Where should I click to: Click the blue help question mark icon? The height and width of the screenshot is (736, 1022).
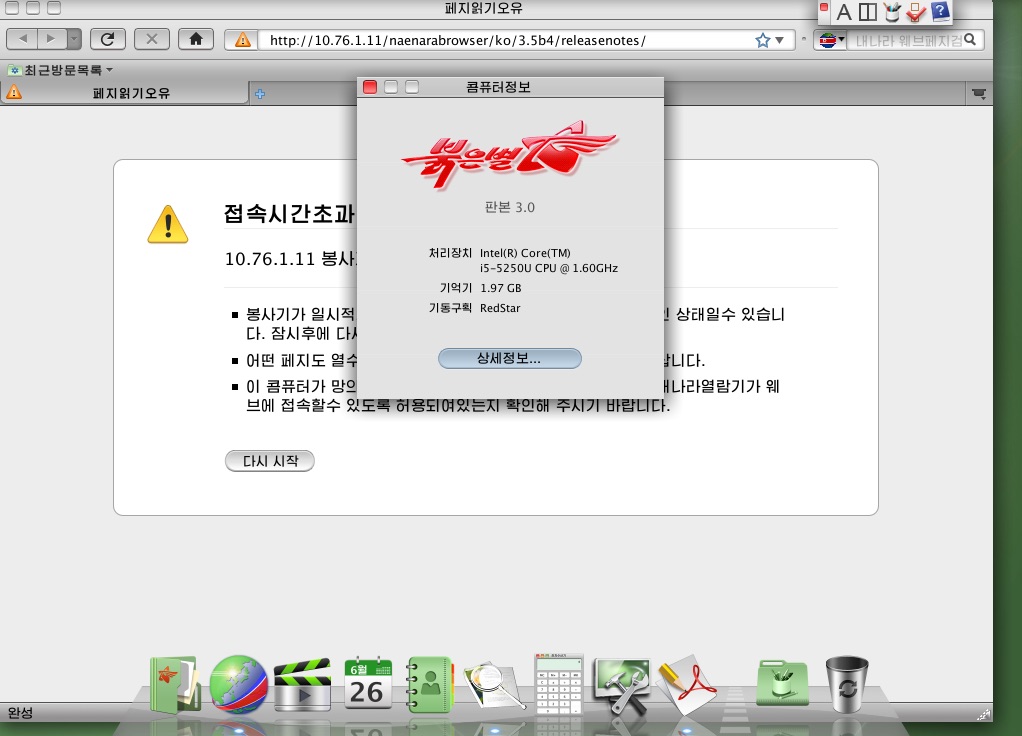940,12
